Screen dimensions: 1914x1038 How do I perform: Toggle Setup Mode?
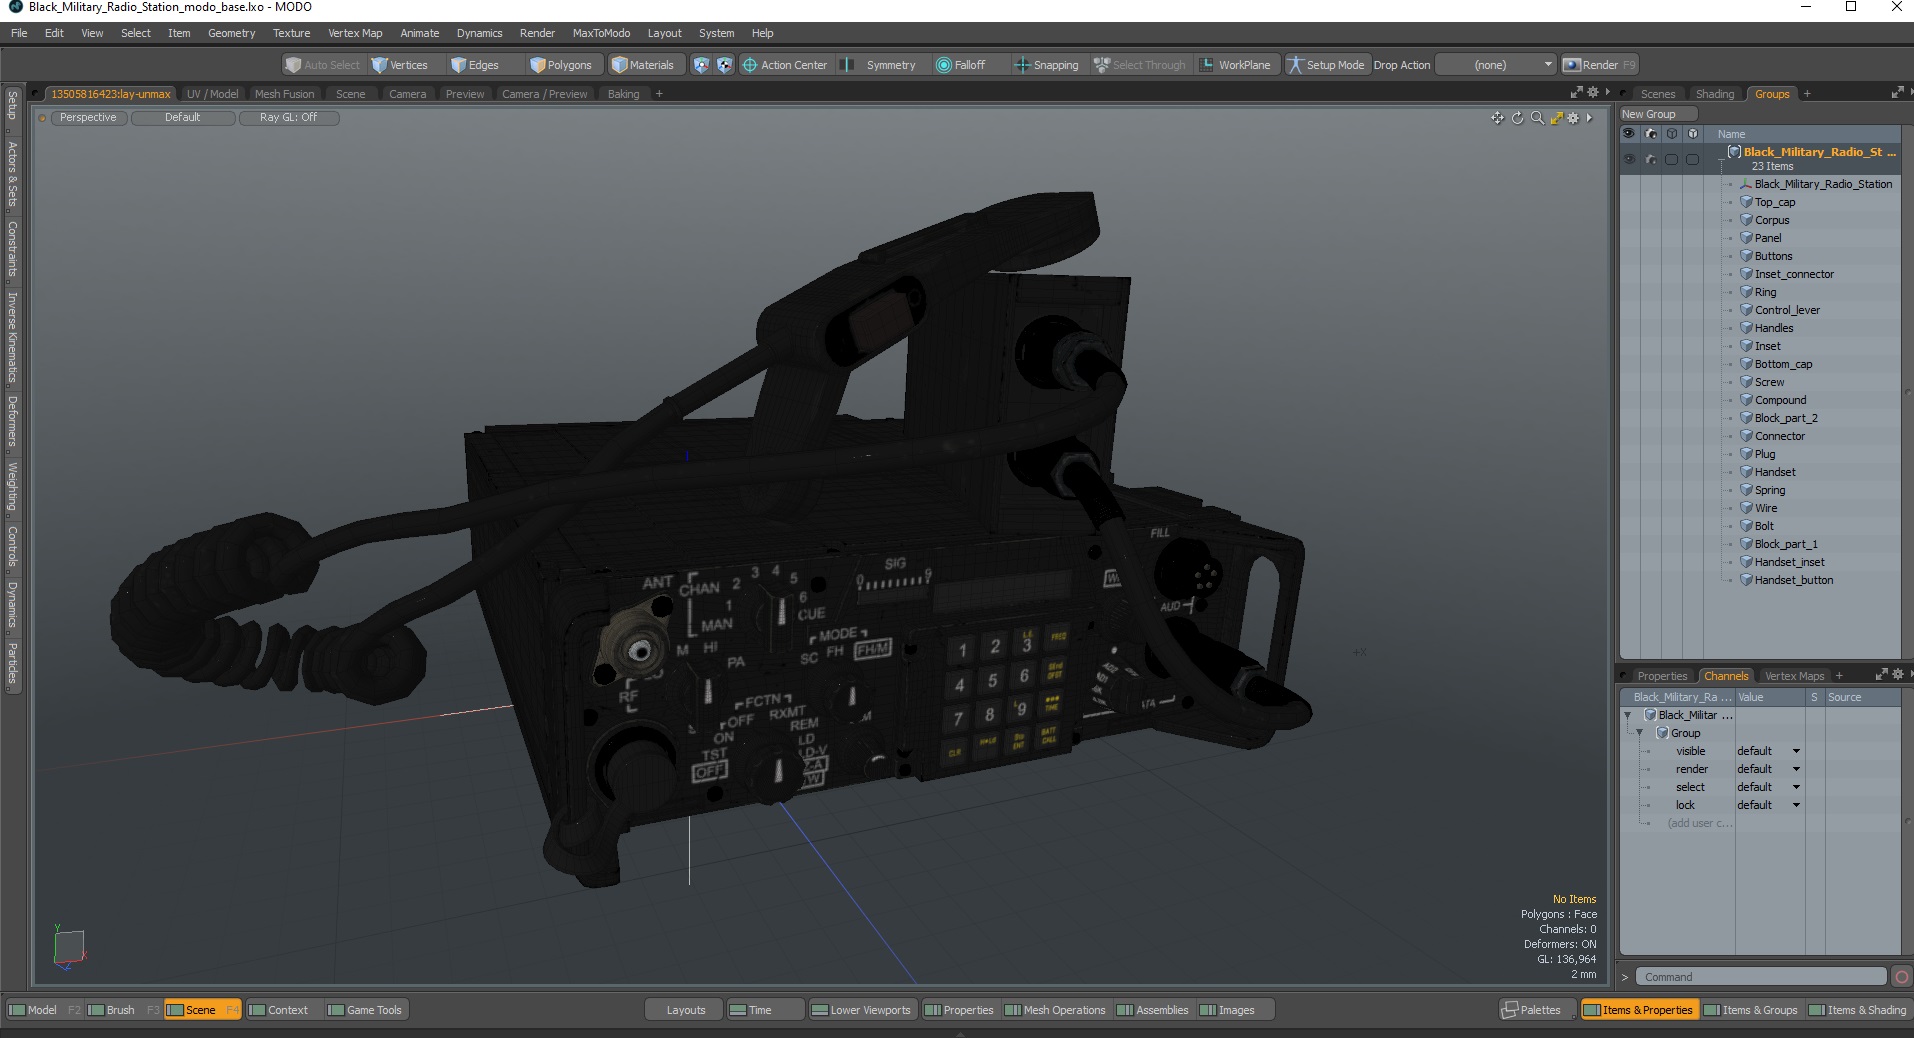coord(1326,65)
